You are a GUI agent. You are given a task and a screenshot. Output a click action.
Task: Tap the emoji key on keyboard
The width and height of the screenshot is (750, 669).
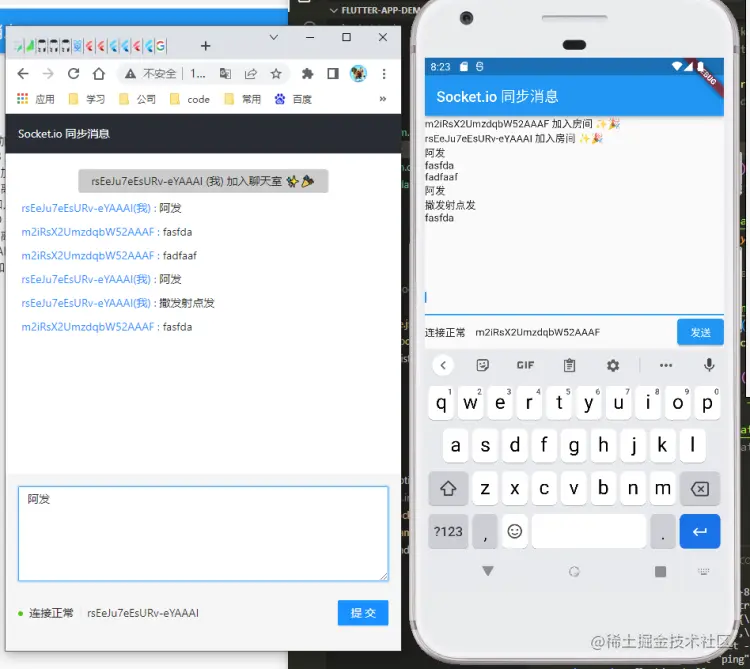point(515,531)
